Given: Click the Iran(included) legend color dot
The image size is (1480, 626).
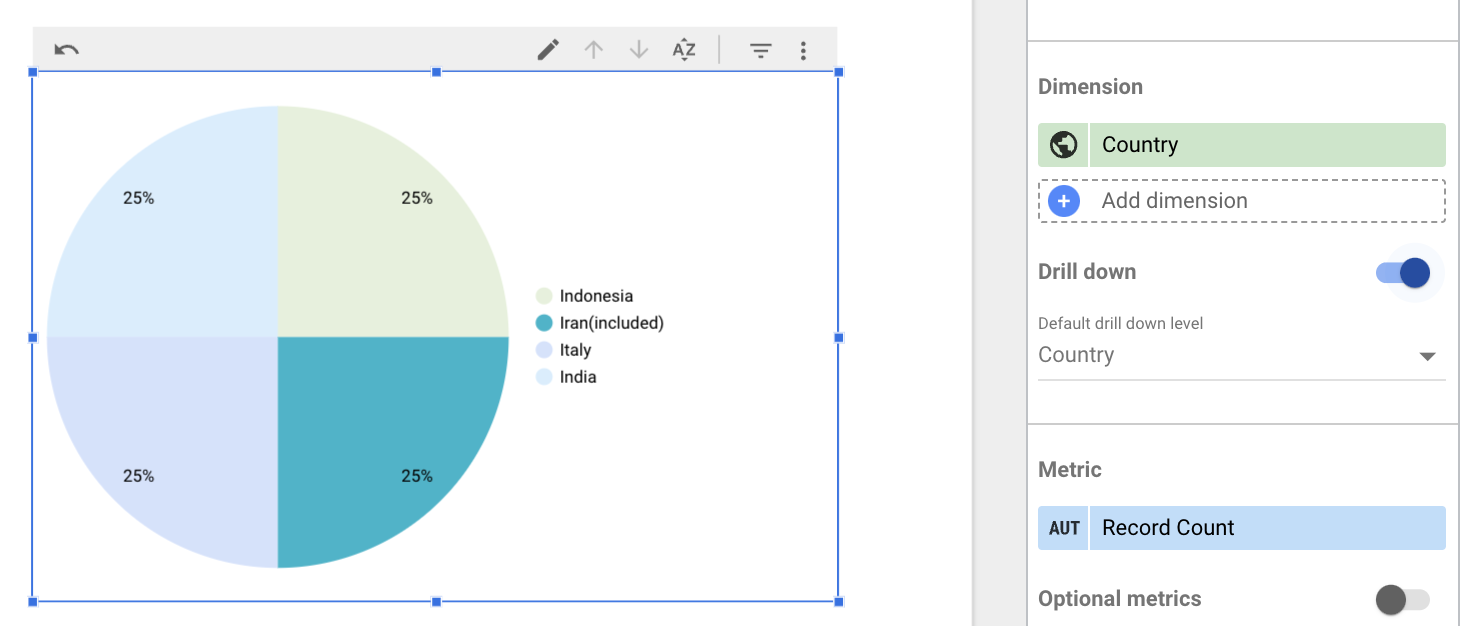Looking at the screenshot, I should pos(544,323).
